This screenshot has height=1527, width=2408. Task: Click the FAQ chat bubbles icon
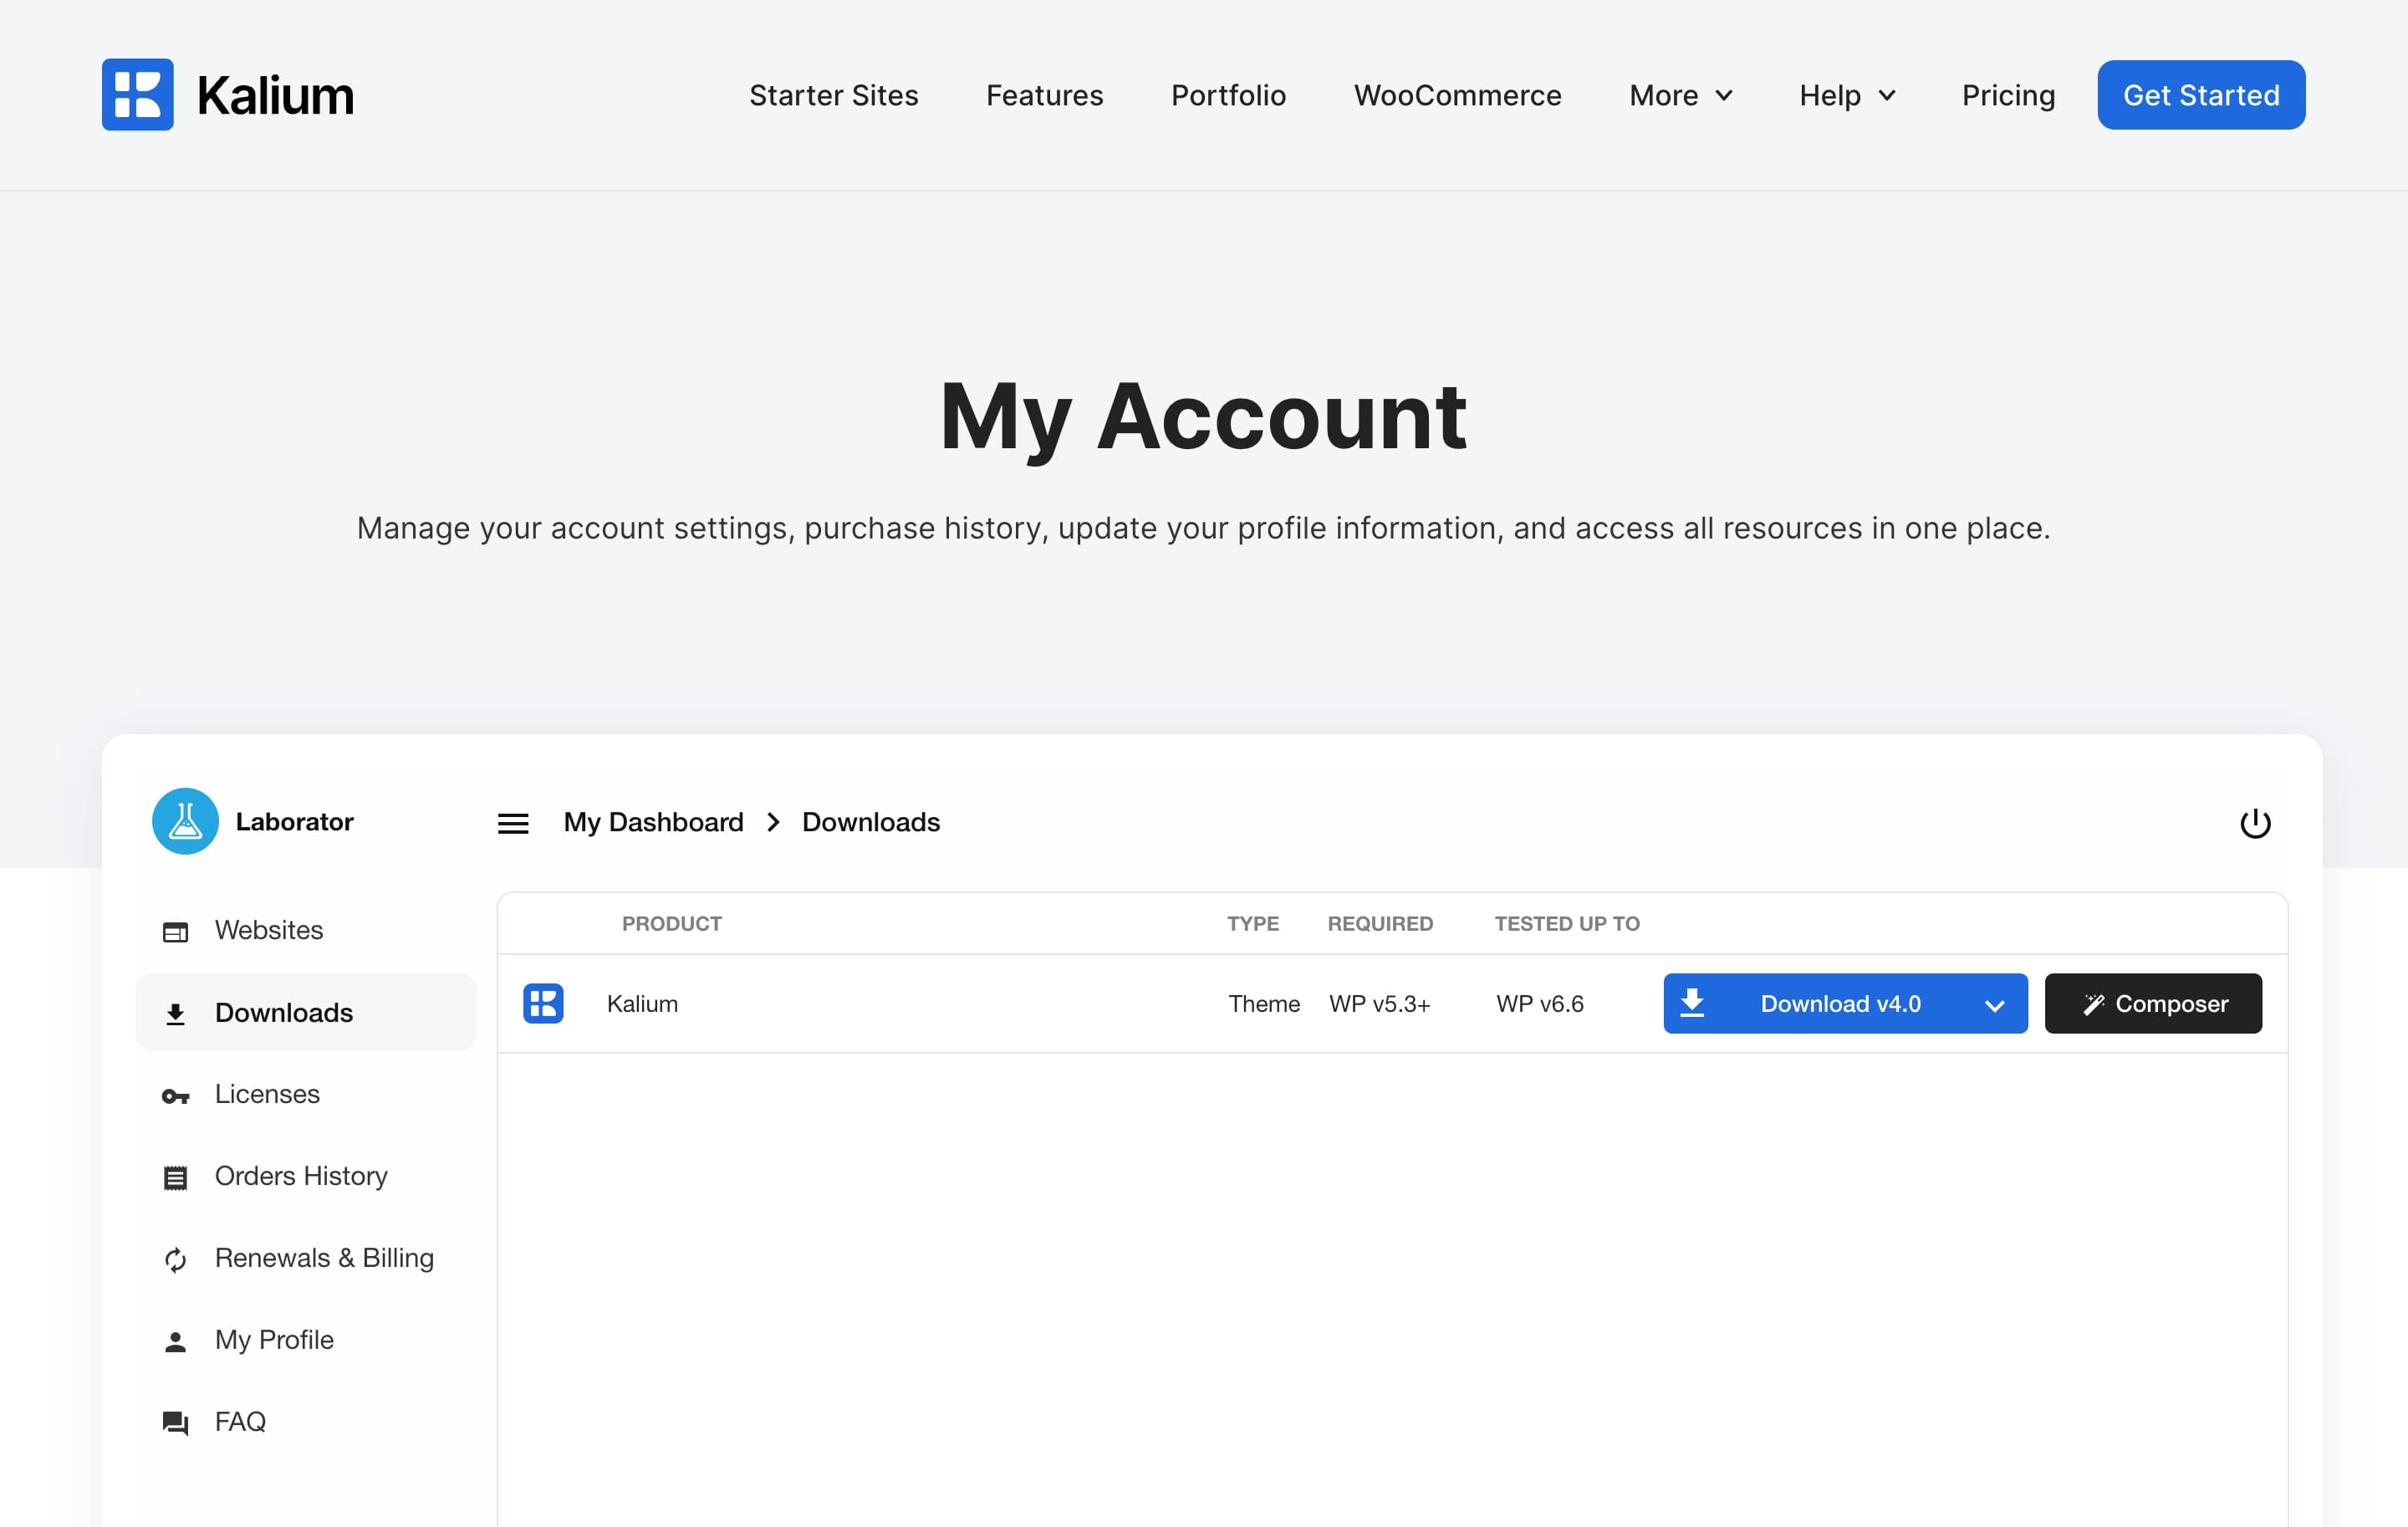(x=175, y=1423)
